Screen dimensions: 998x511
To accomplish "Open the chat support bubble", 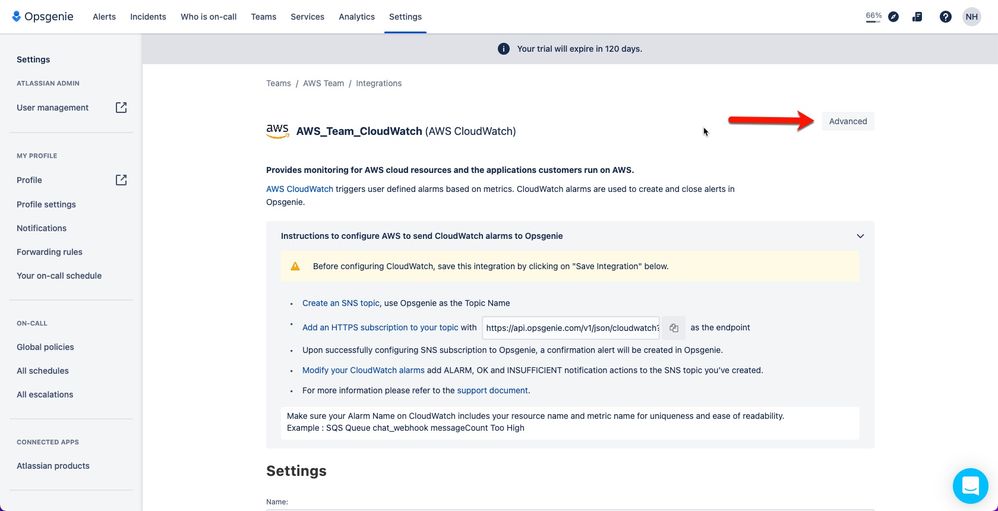I will coord(971,486).
